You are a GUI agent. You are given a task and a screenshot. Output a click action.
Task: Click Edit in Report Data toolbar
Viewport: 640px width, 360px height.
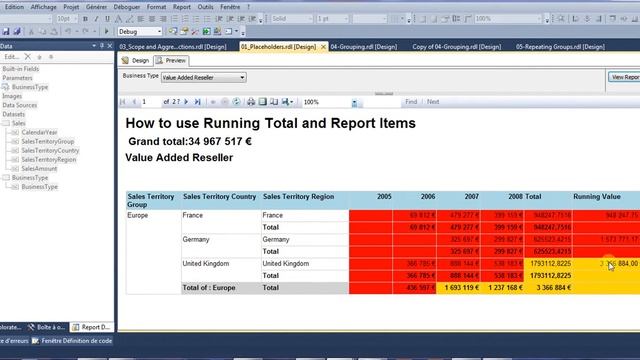11,57
